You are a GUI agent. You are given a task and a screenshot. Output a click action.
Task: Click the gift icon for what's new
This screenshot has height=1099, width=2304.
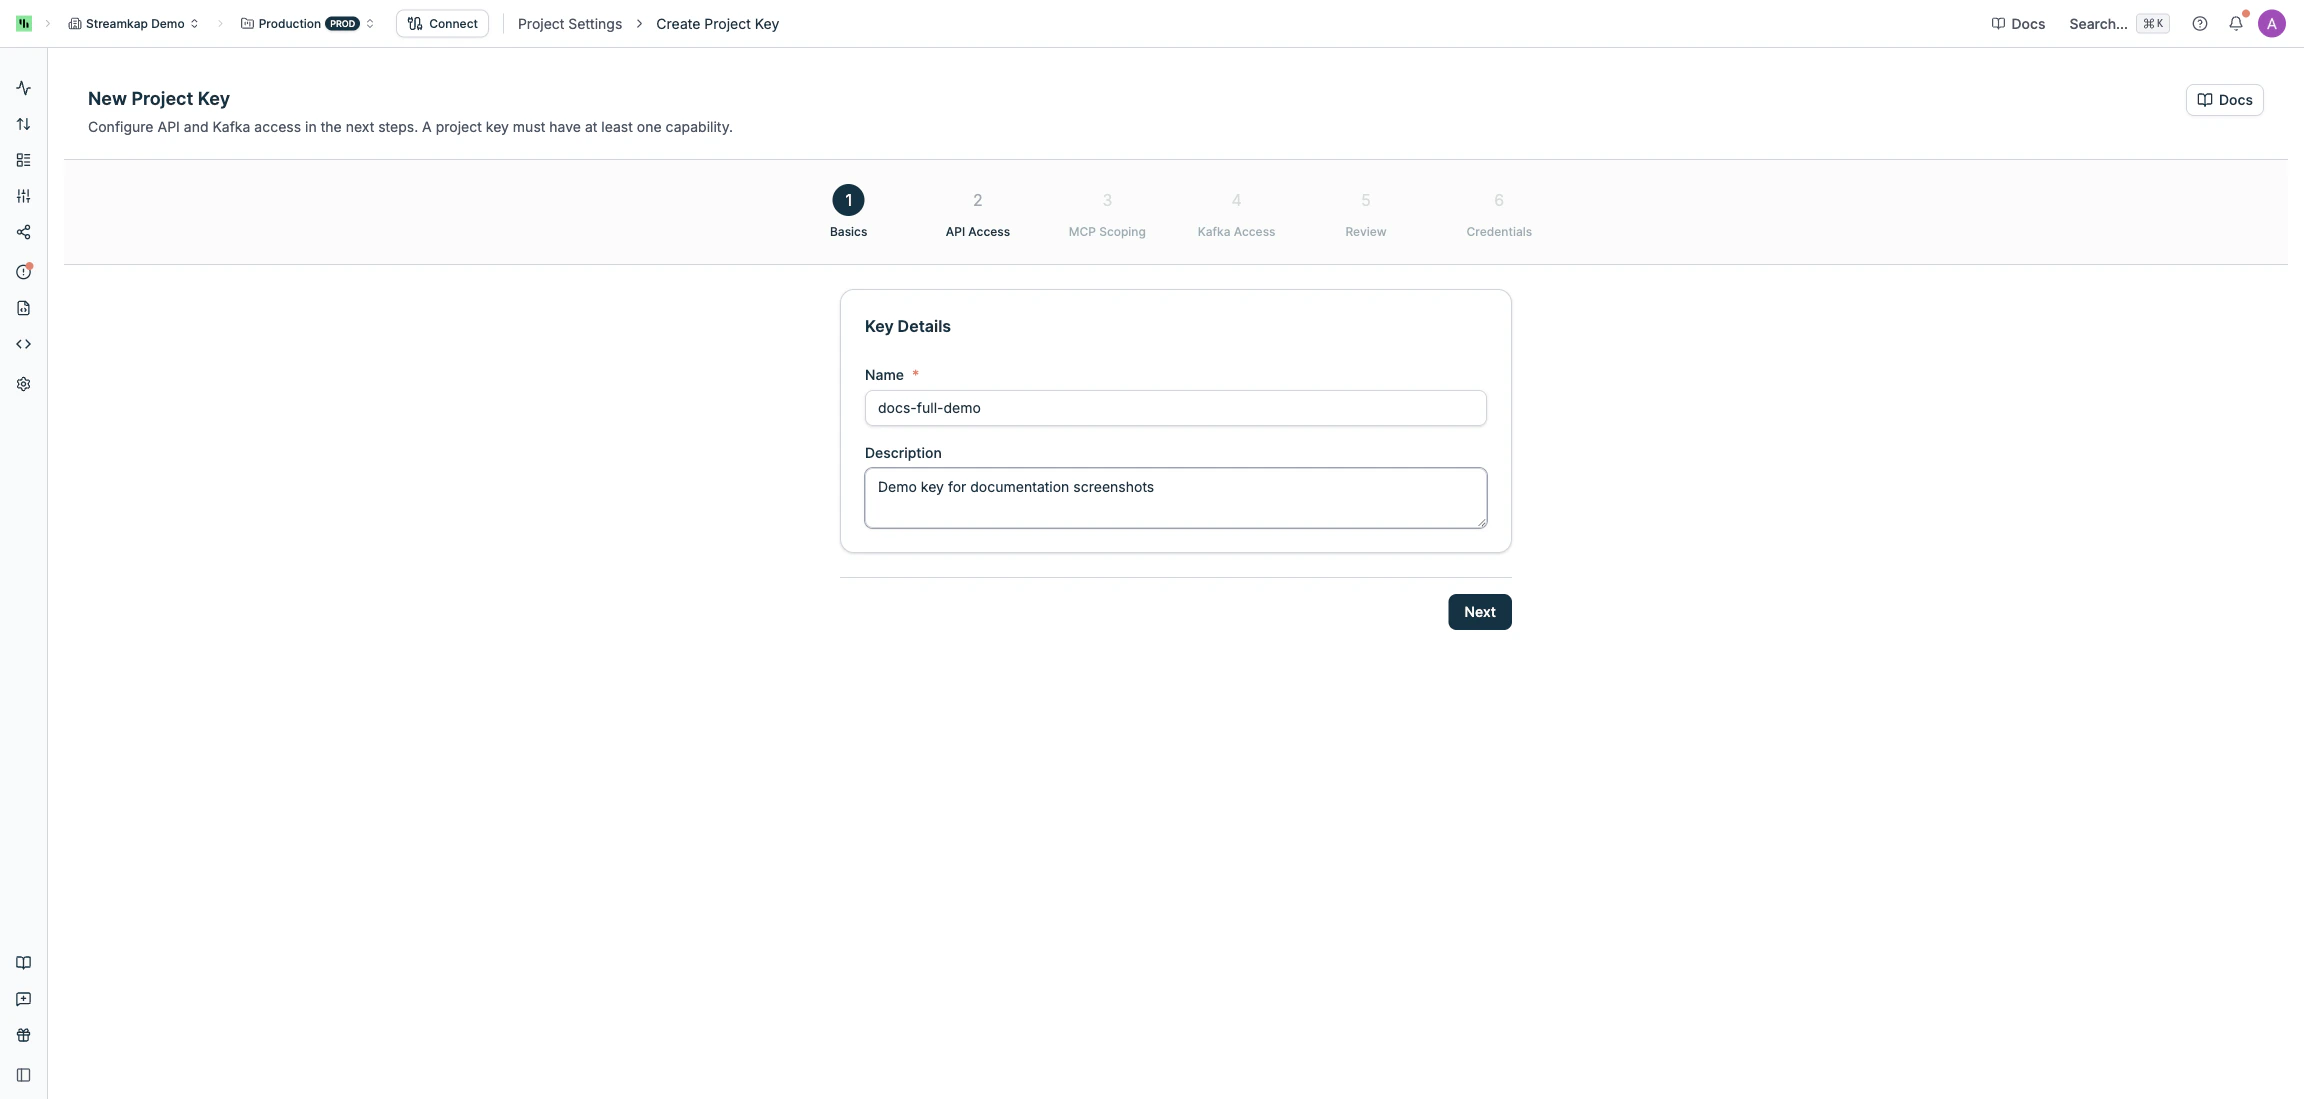[23, 1035]
